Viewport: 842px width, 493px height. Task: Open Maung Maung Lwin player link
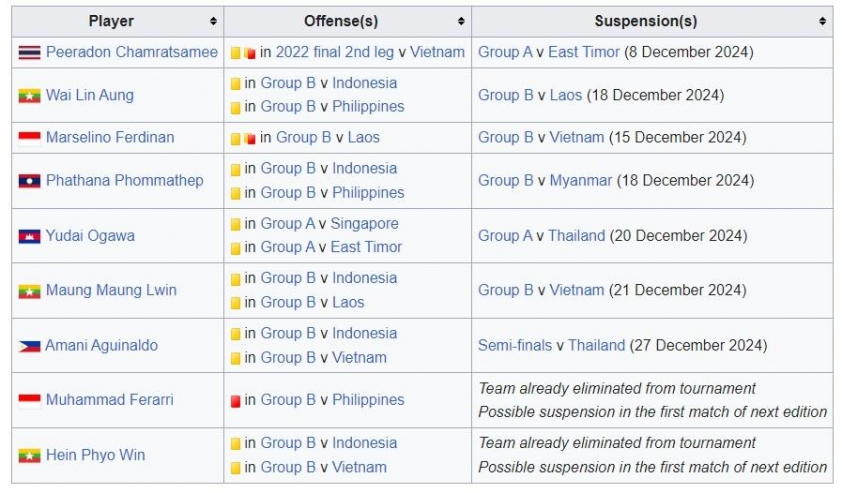111,290
